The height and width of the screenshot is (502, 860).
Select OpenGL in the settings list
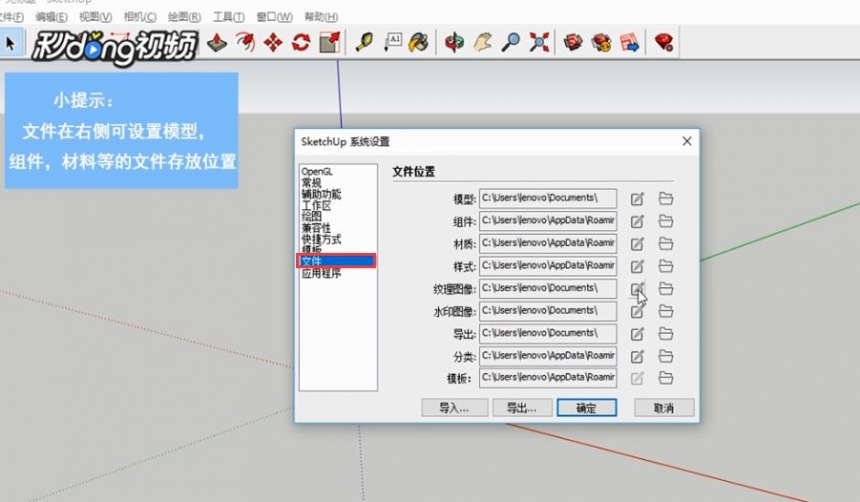click(x=317, y=172)
